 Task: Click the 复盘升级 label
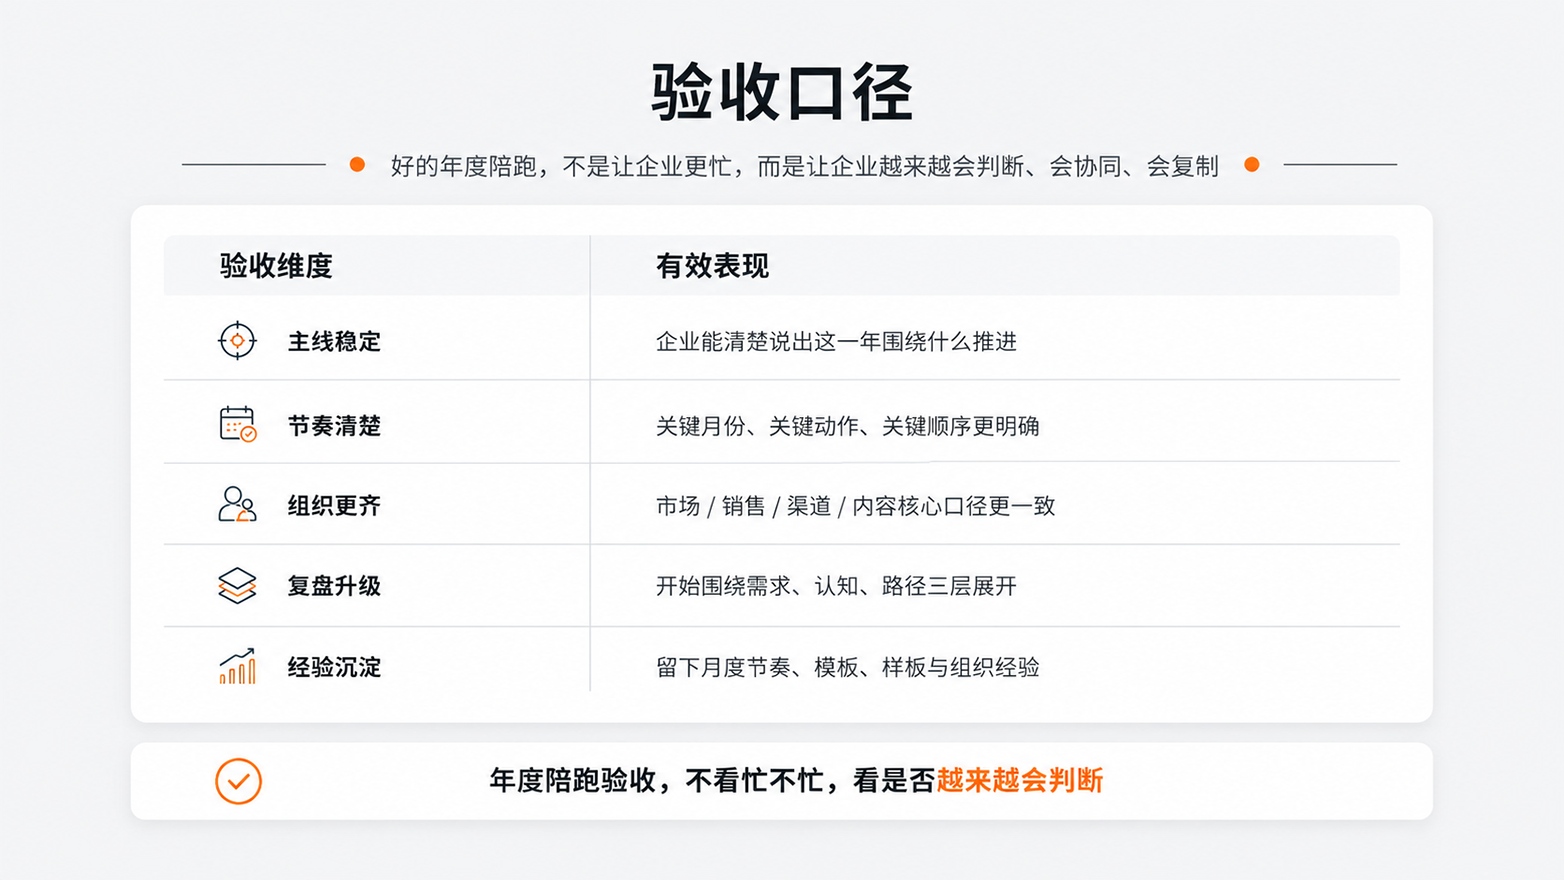point(334,586)
